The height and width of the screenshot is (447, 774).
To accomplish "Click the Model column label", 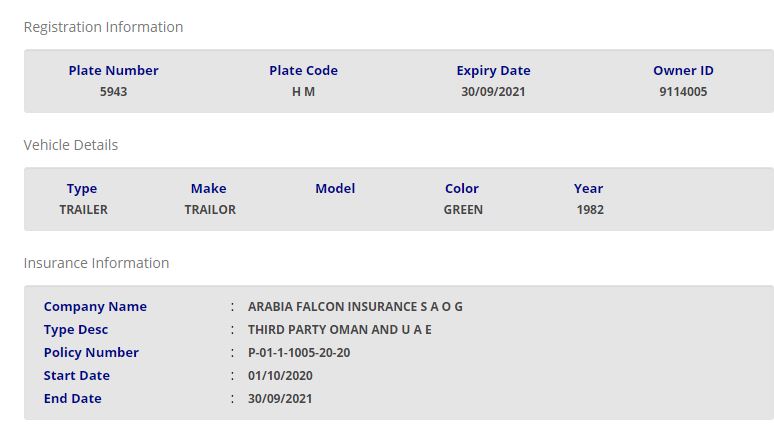I will click(x=335, y=188).
